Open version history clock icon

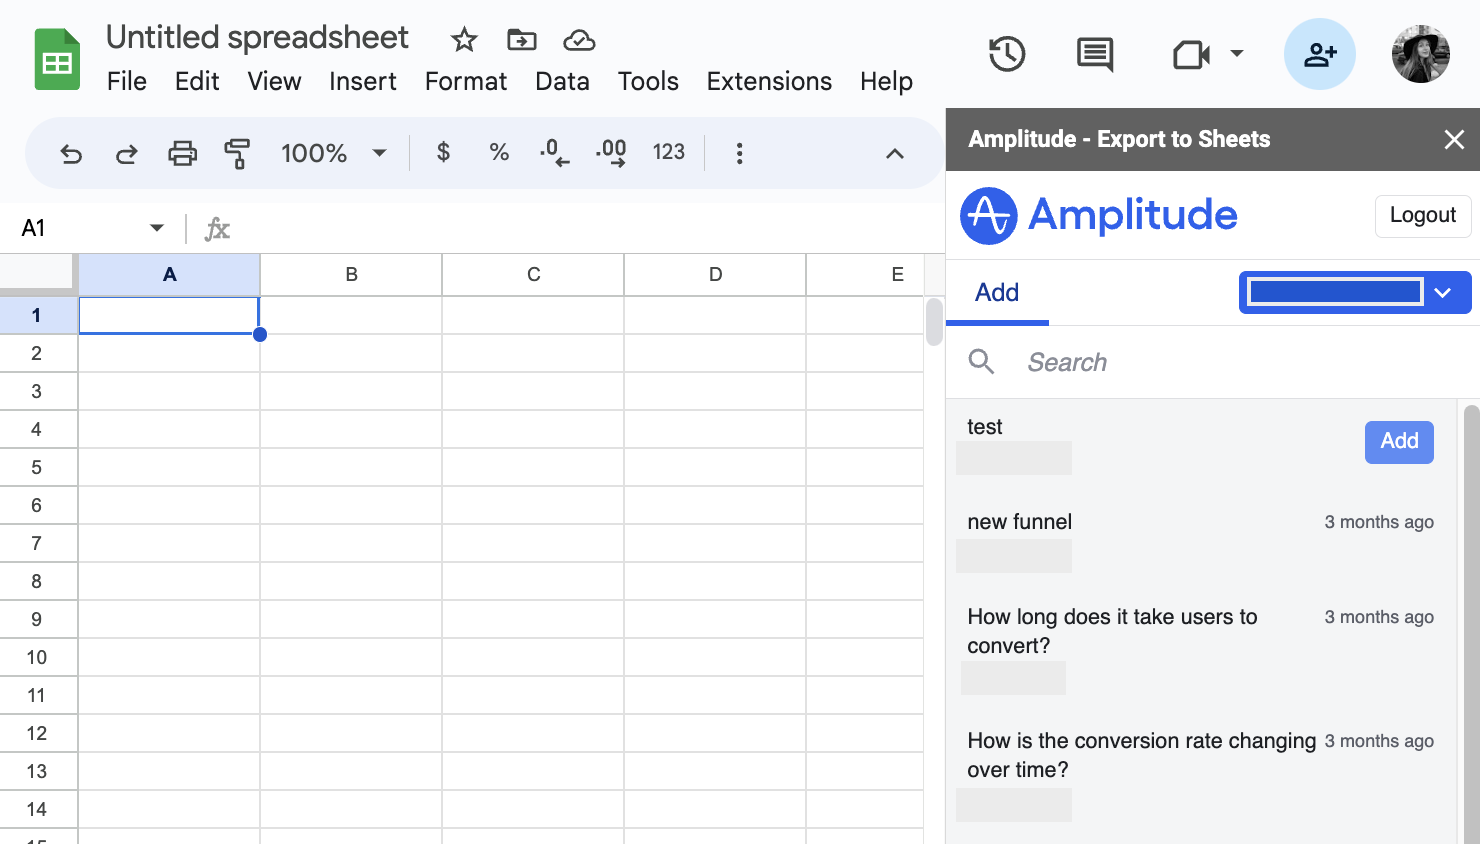1007,54
